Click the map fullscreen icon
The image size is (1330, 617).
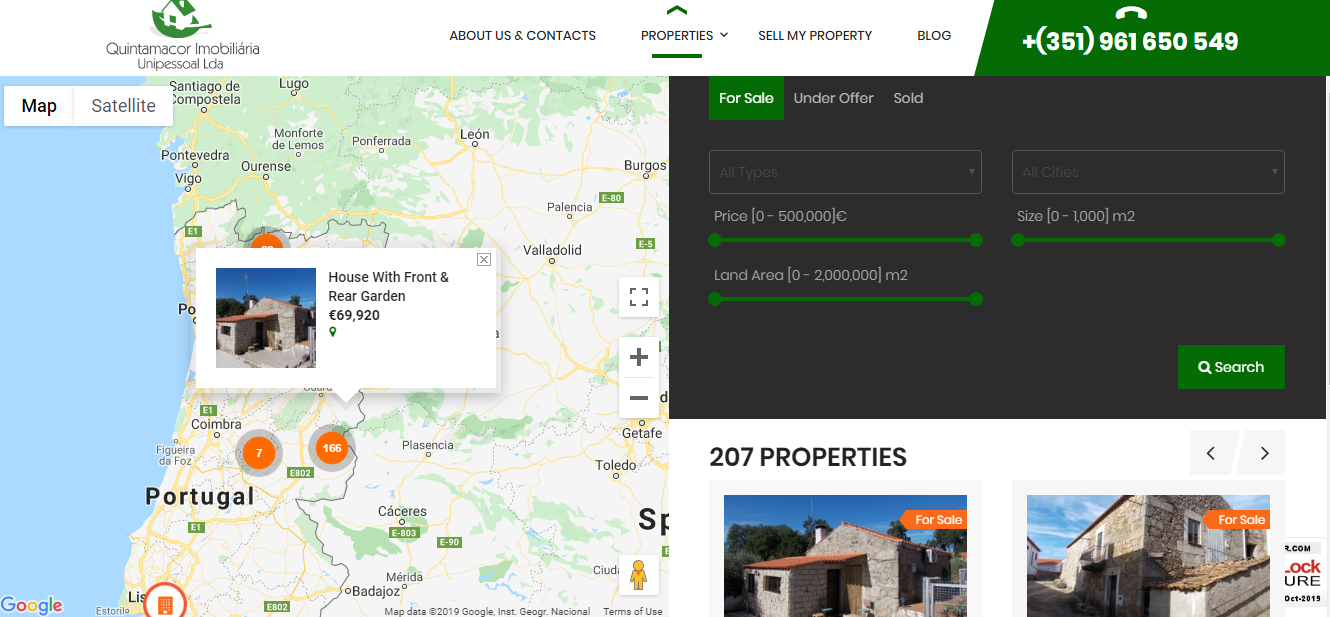click(x=639, y=297)
